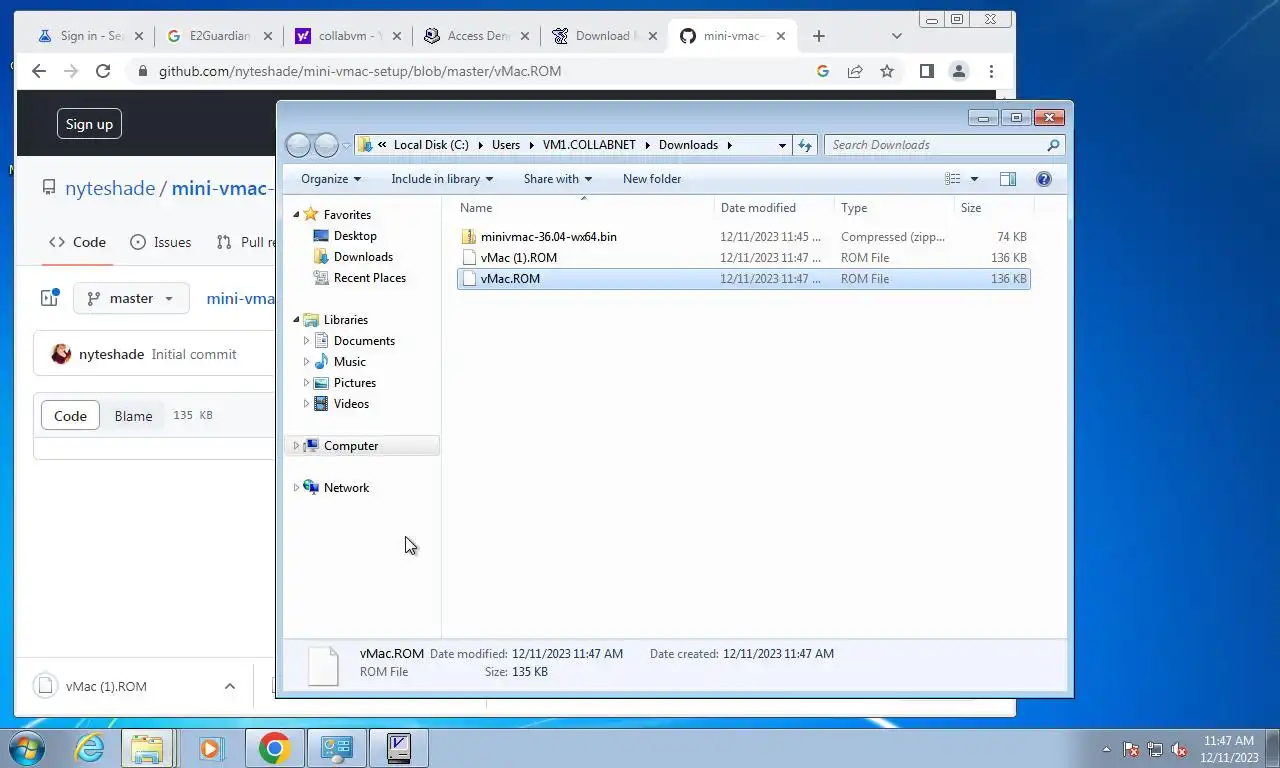Bookmark this page with star icon
Image resolution: width=1280 pixels, height=768 pixels.
tap(887, 71)
